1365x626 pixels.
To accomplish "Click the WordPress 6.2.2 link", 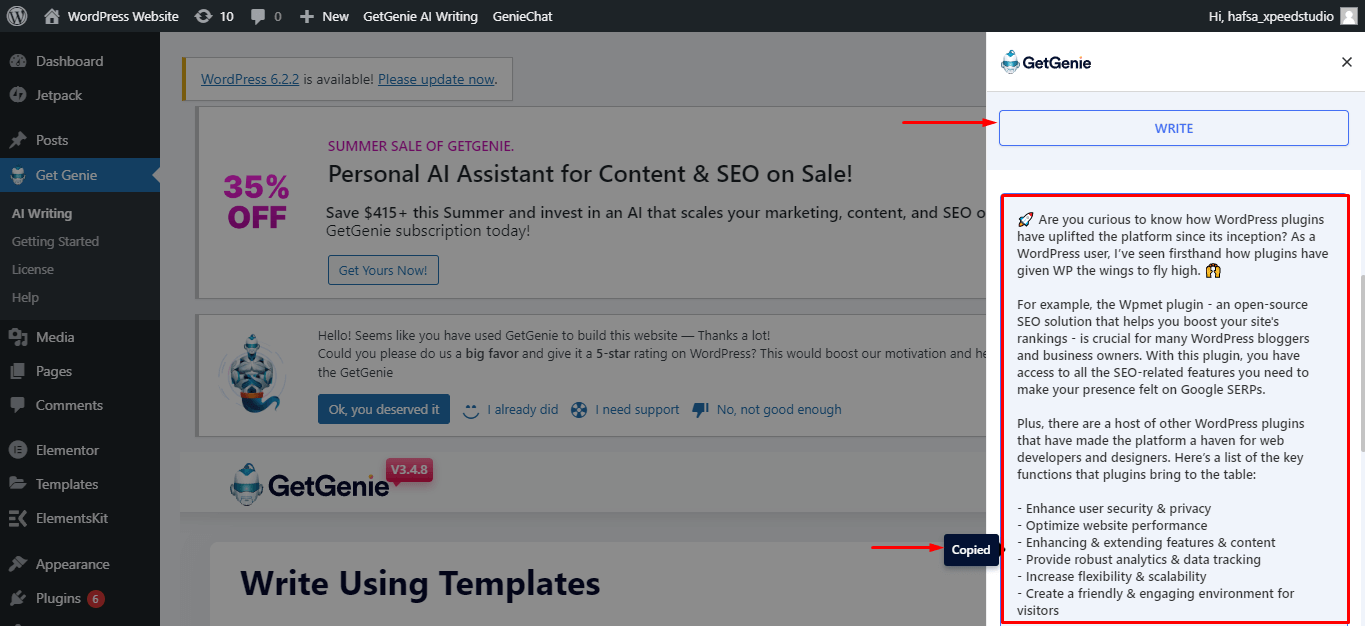I will (250, 79).
